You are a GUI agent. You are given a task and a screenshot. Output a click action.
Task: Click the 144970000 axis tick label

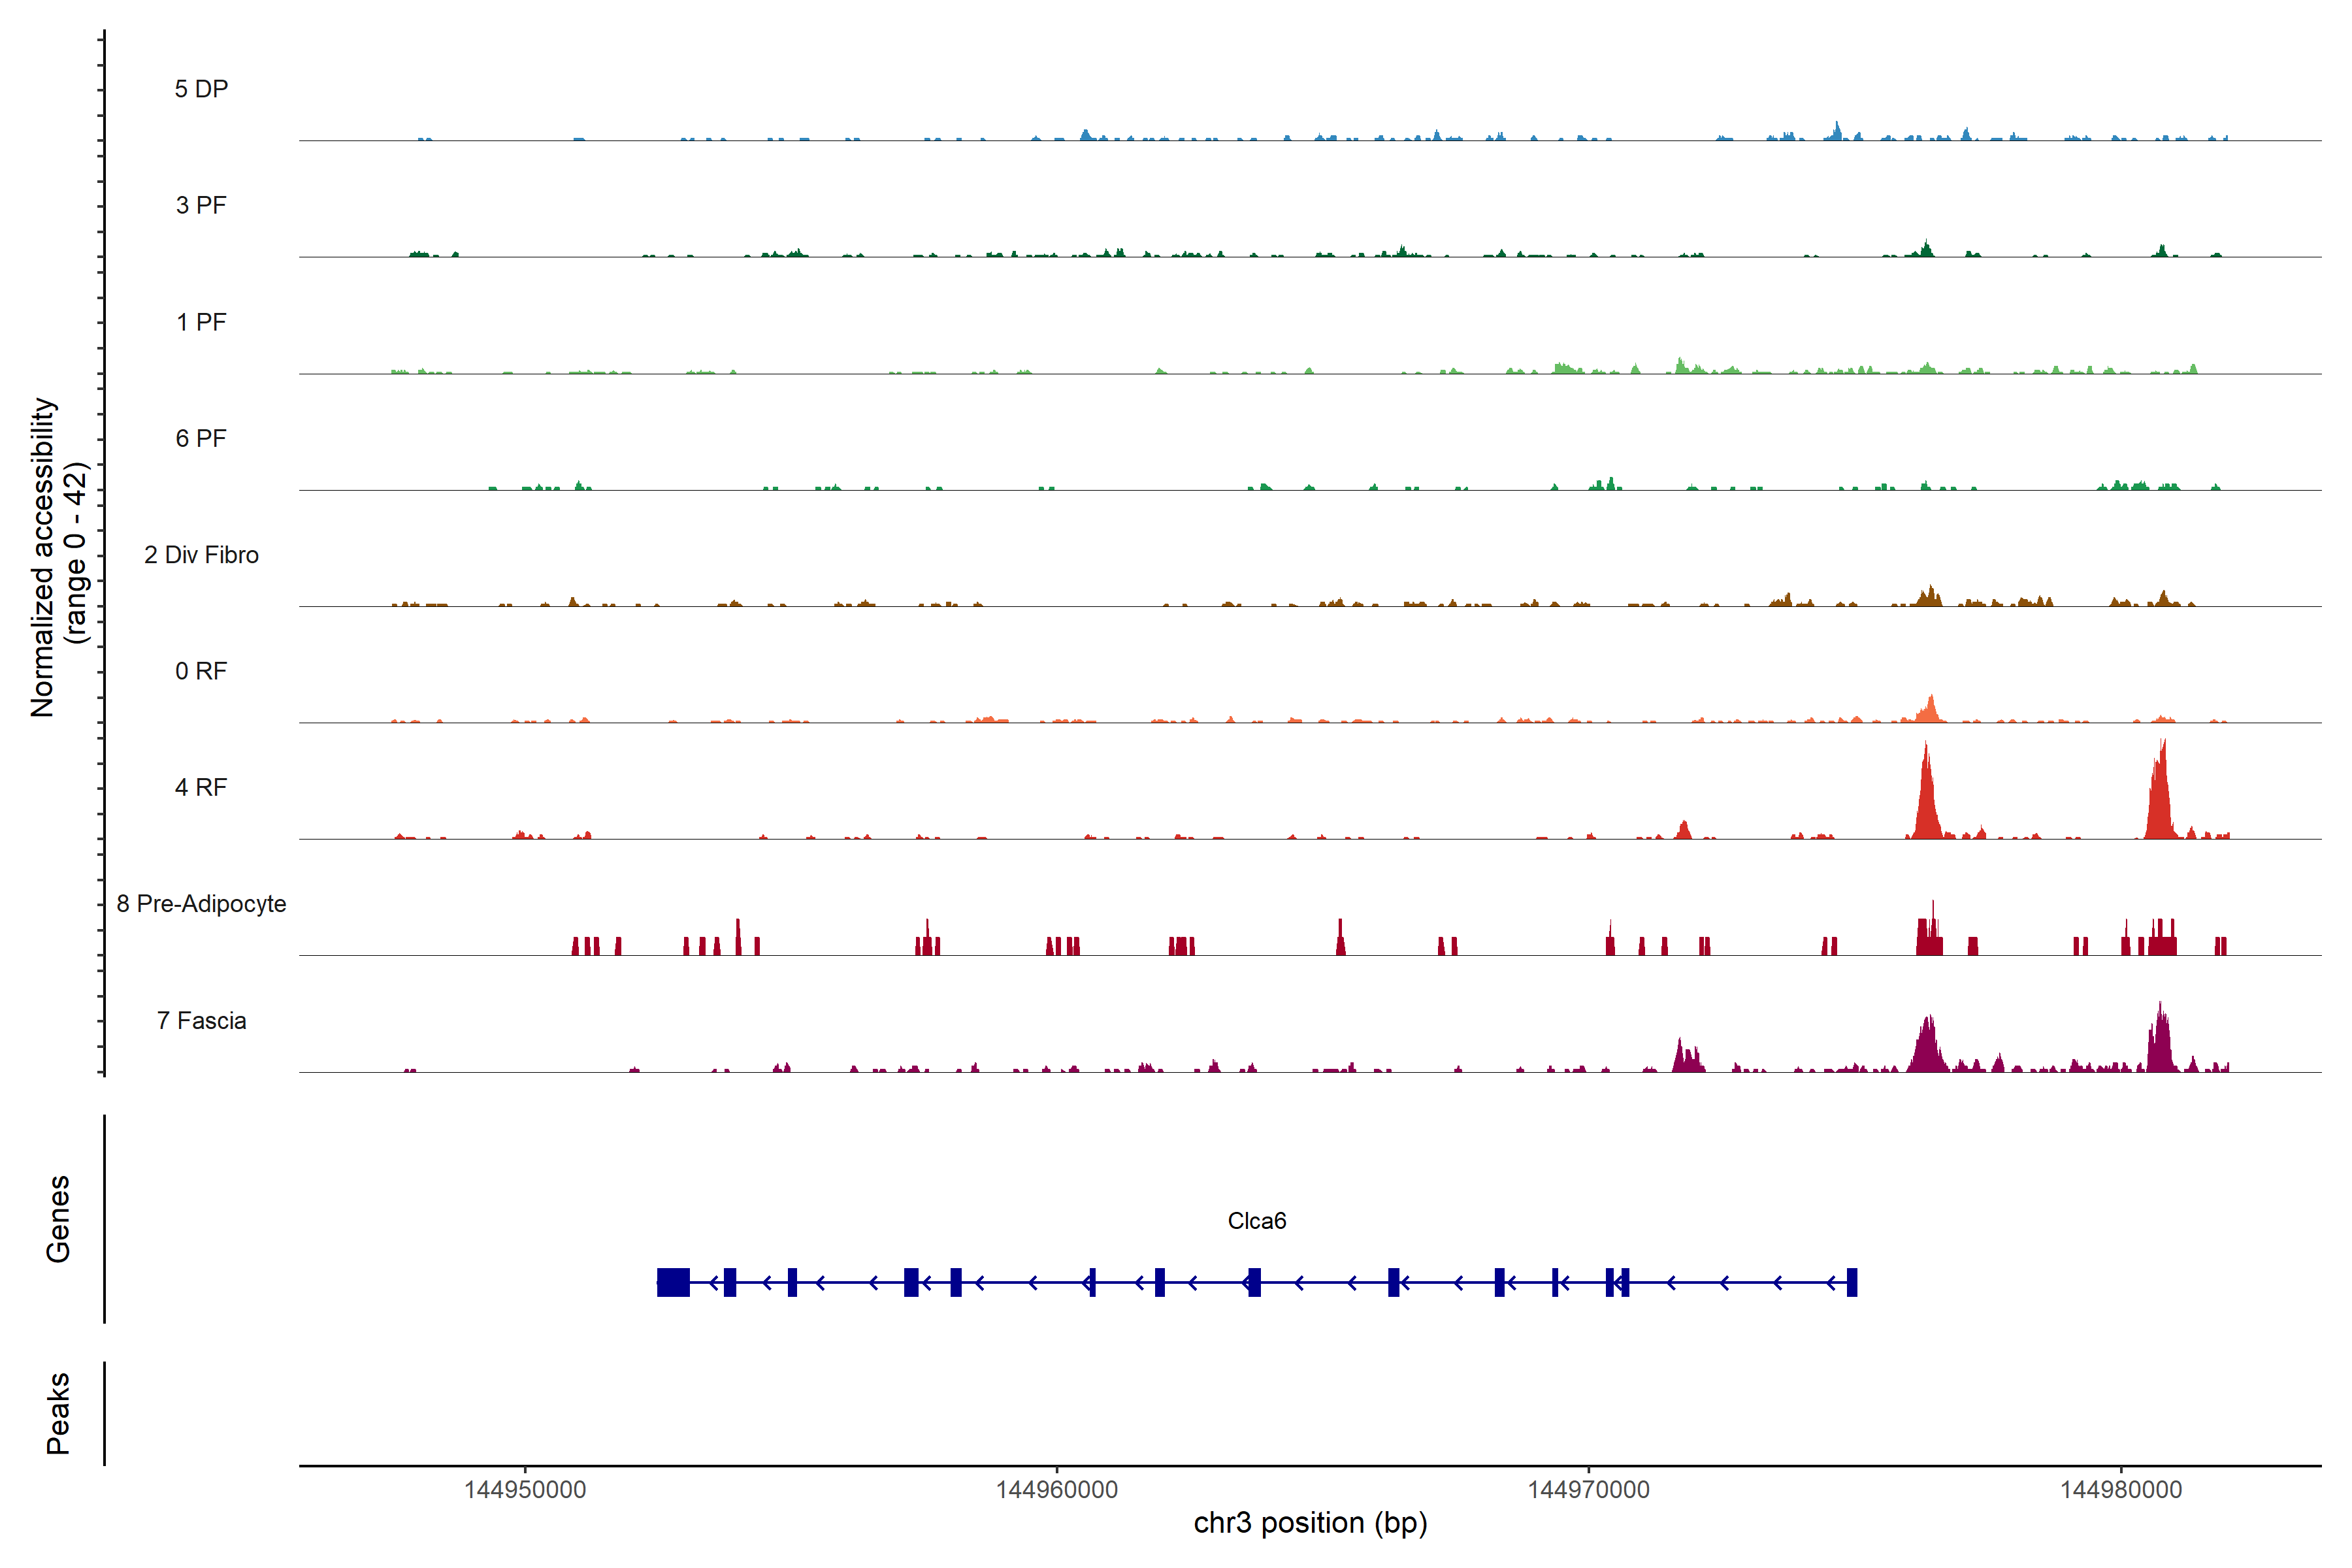tap(1589, 1490)
